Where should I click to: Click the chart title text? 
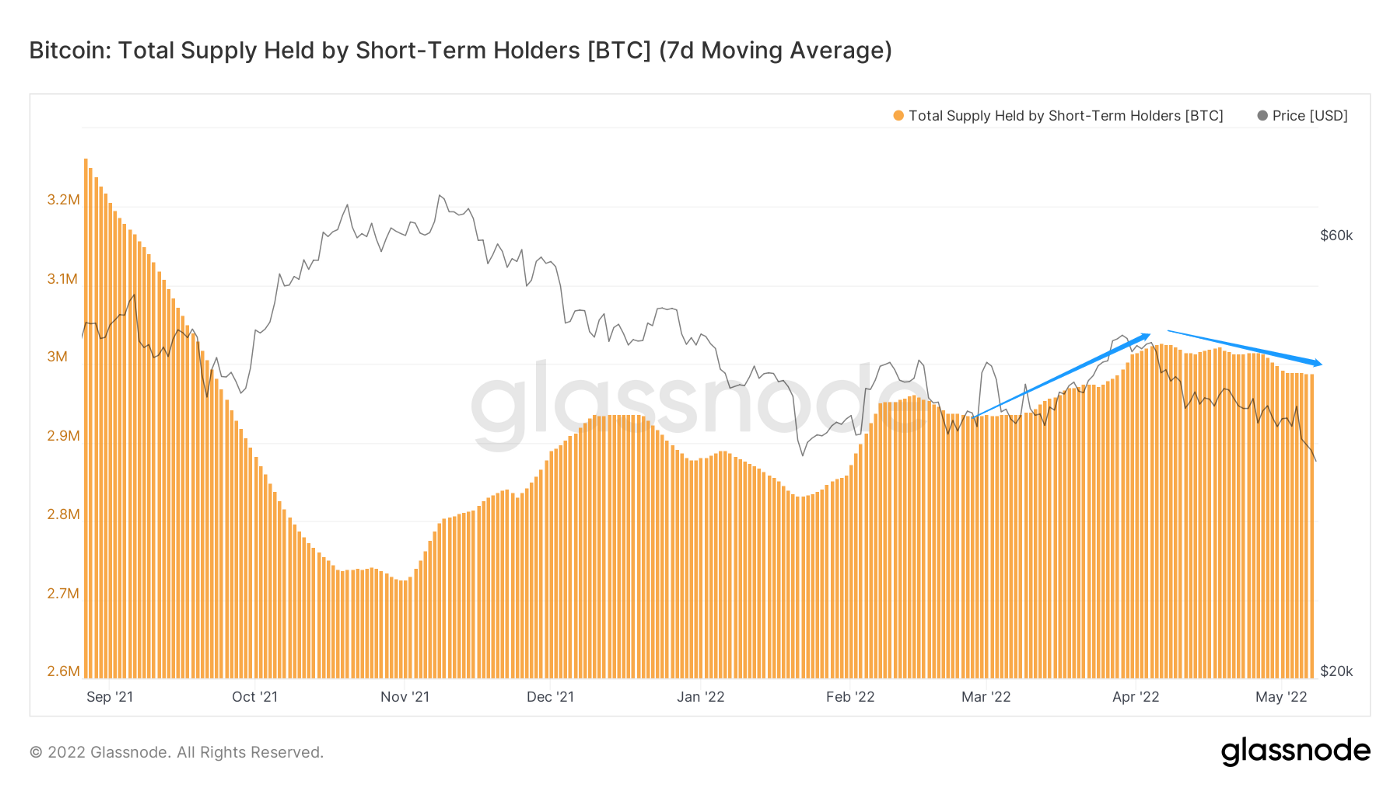point(460,50)
